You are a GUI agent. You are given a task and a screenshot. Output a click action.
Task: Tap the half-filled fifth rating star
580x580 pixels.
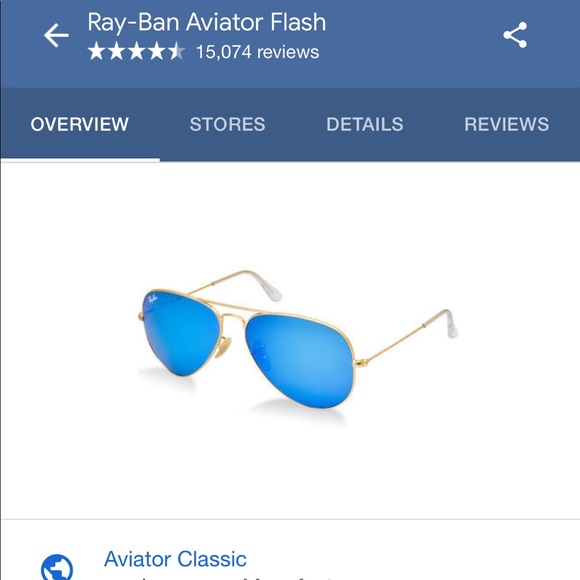177,51
